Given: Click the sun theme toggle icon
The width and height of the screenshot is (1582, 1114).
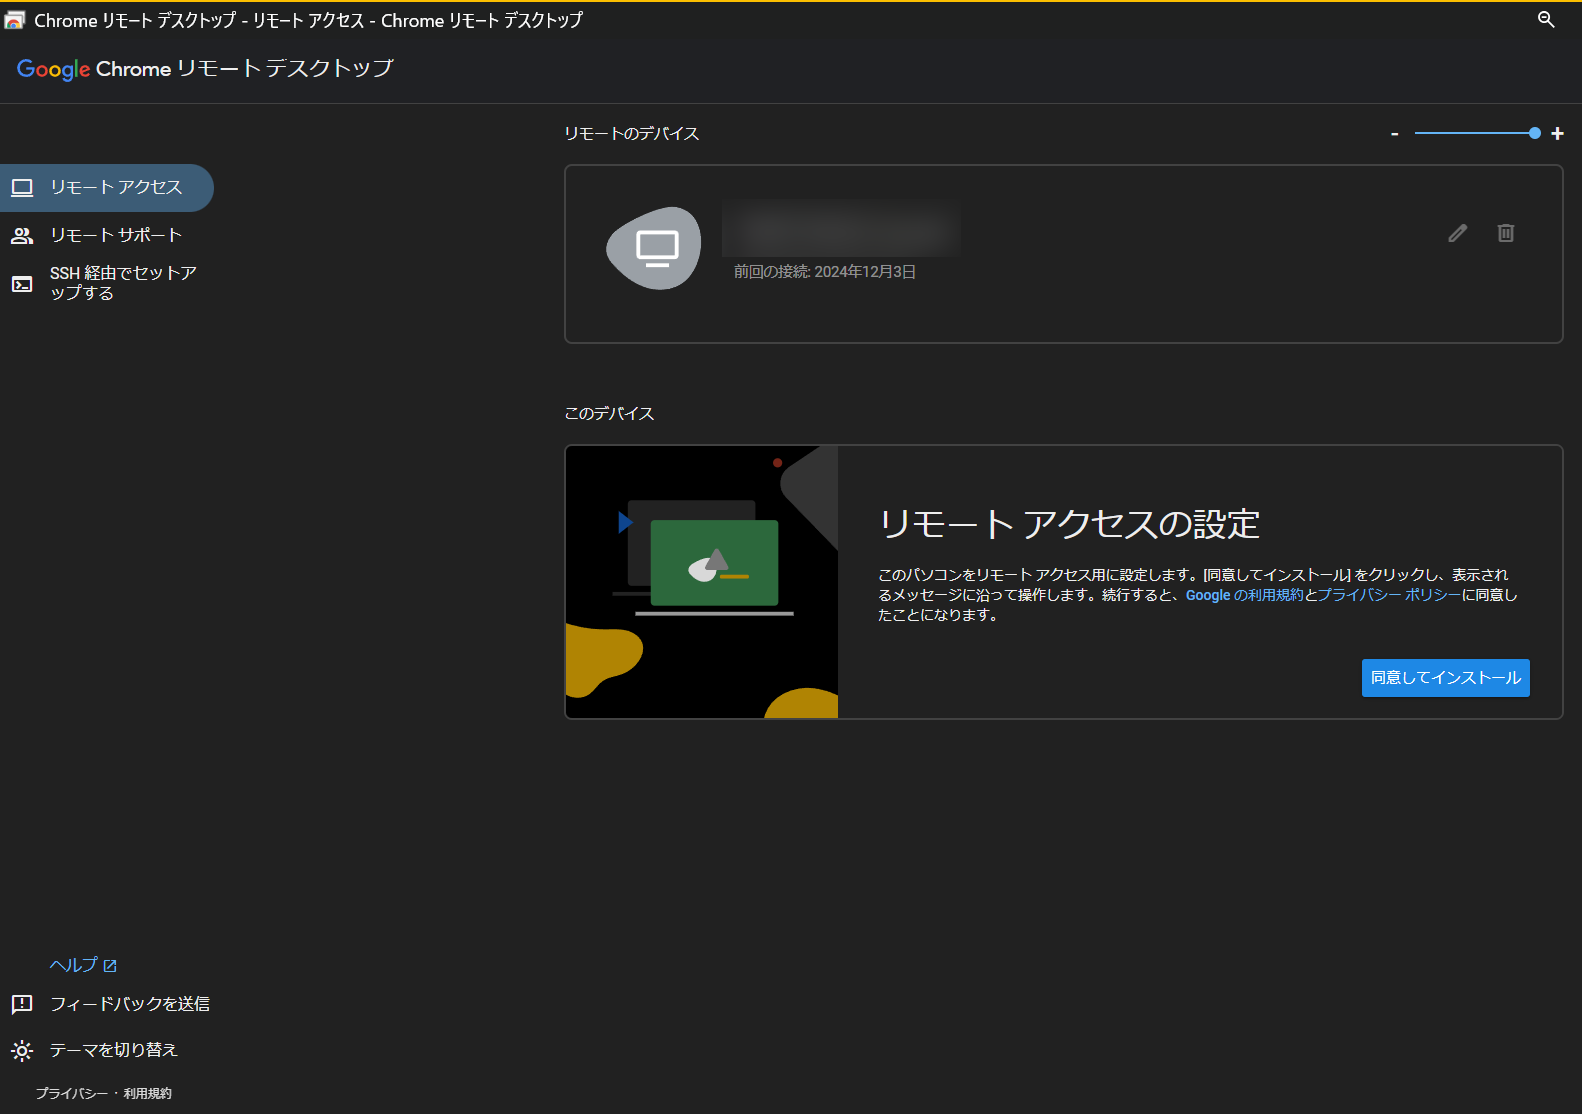Looking at the screenshot, I should click(22, 1050).
